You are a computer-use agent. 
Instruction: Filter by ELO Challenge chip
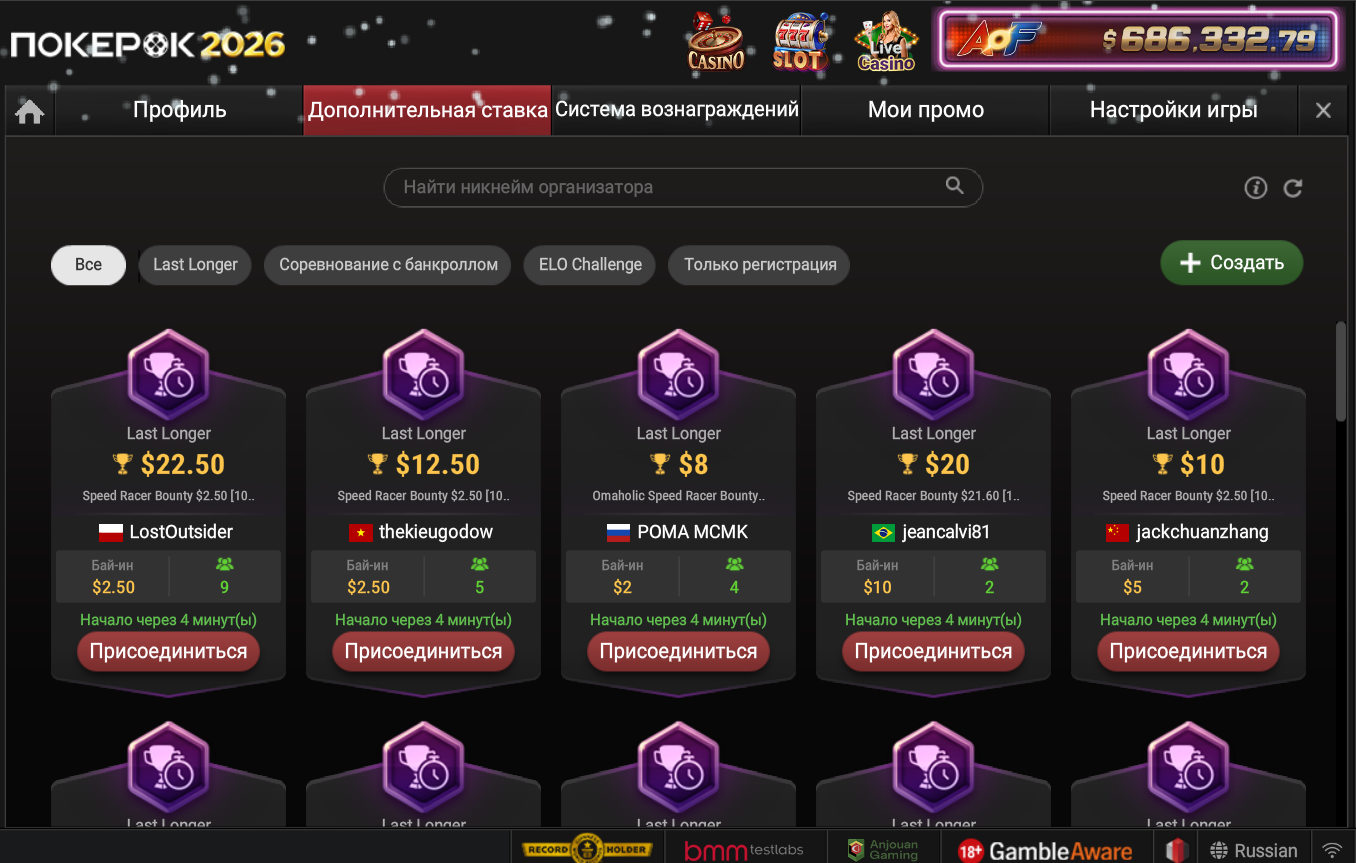[x=590, y=265]
